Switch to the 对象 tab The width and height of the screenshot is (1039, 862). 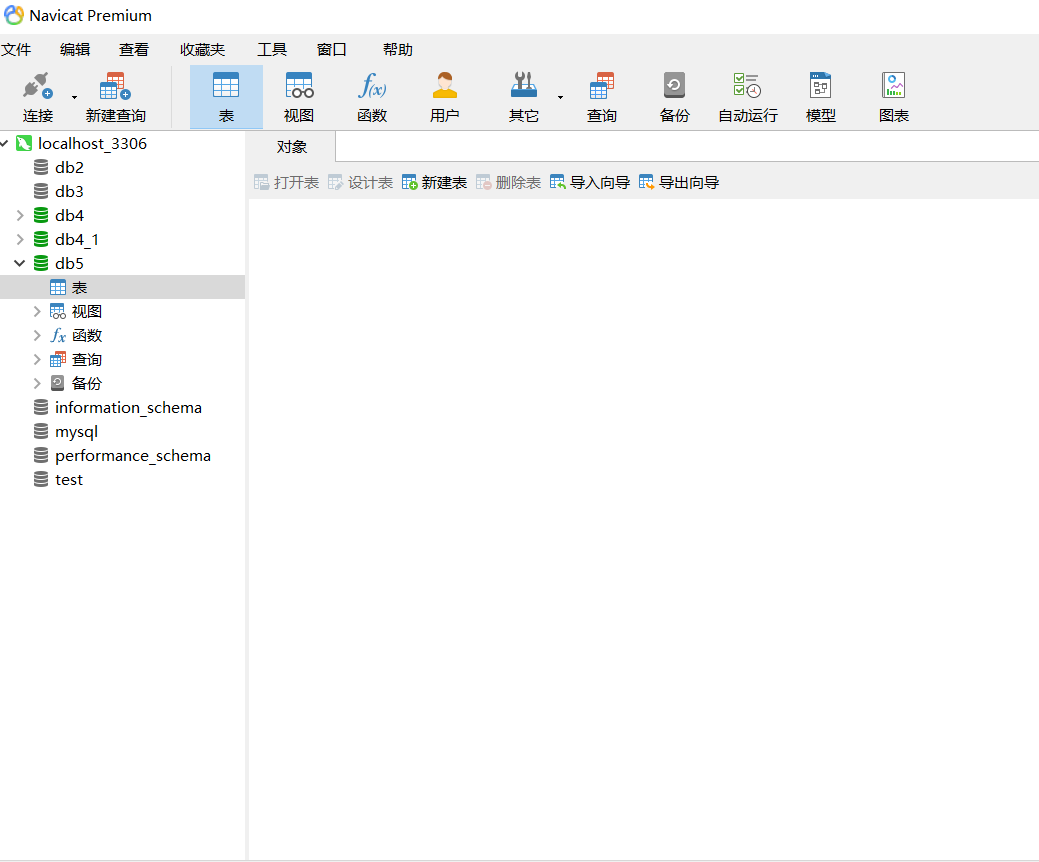click(x=292, y=146)
